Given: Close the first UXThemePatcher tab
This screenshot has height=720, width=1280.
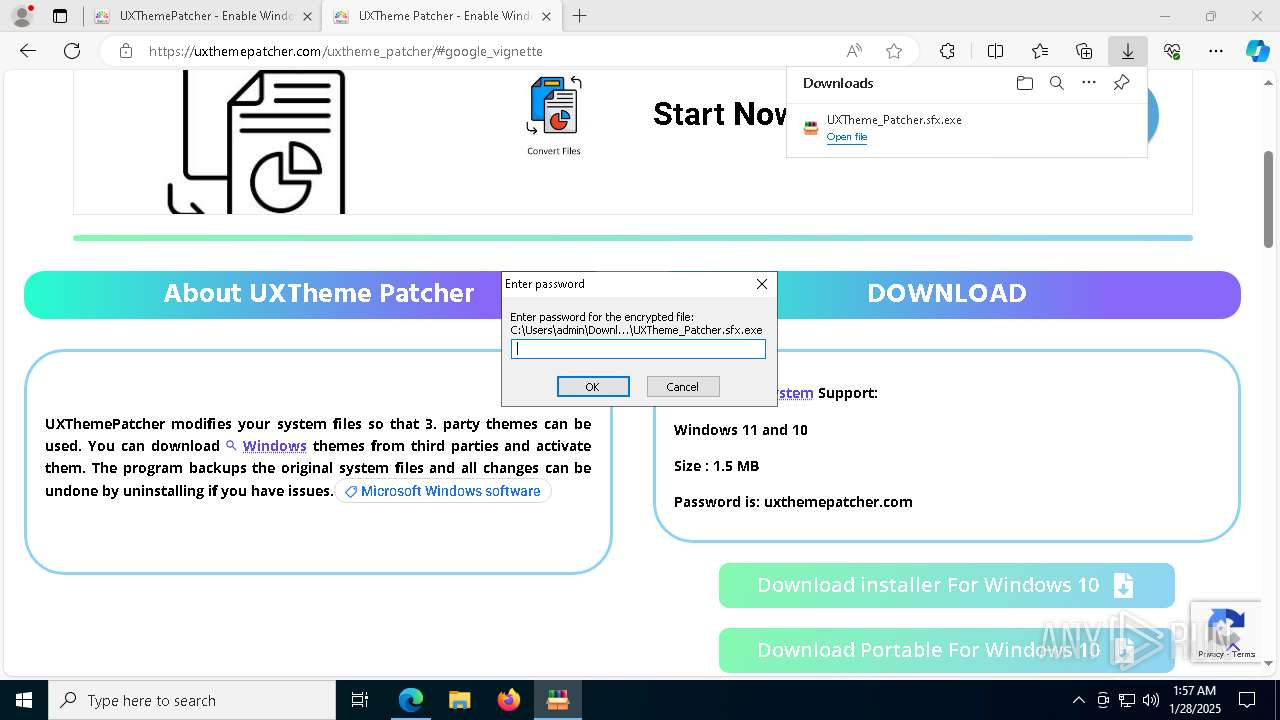Looking at the screenshot, I should tap(308, 16).
